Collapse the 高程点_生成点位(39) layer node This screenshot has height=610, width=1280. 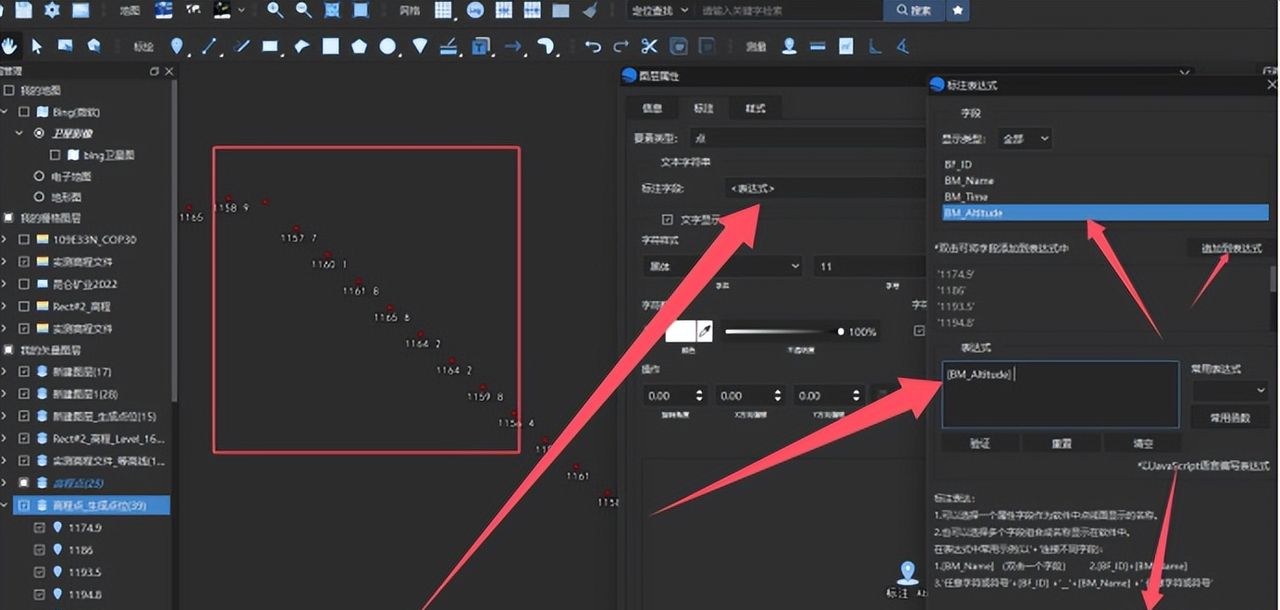(x=6, y=506)
